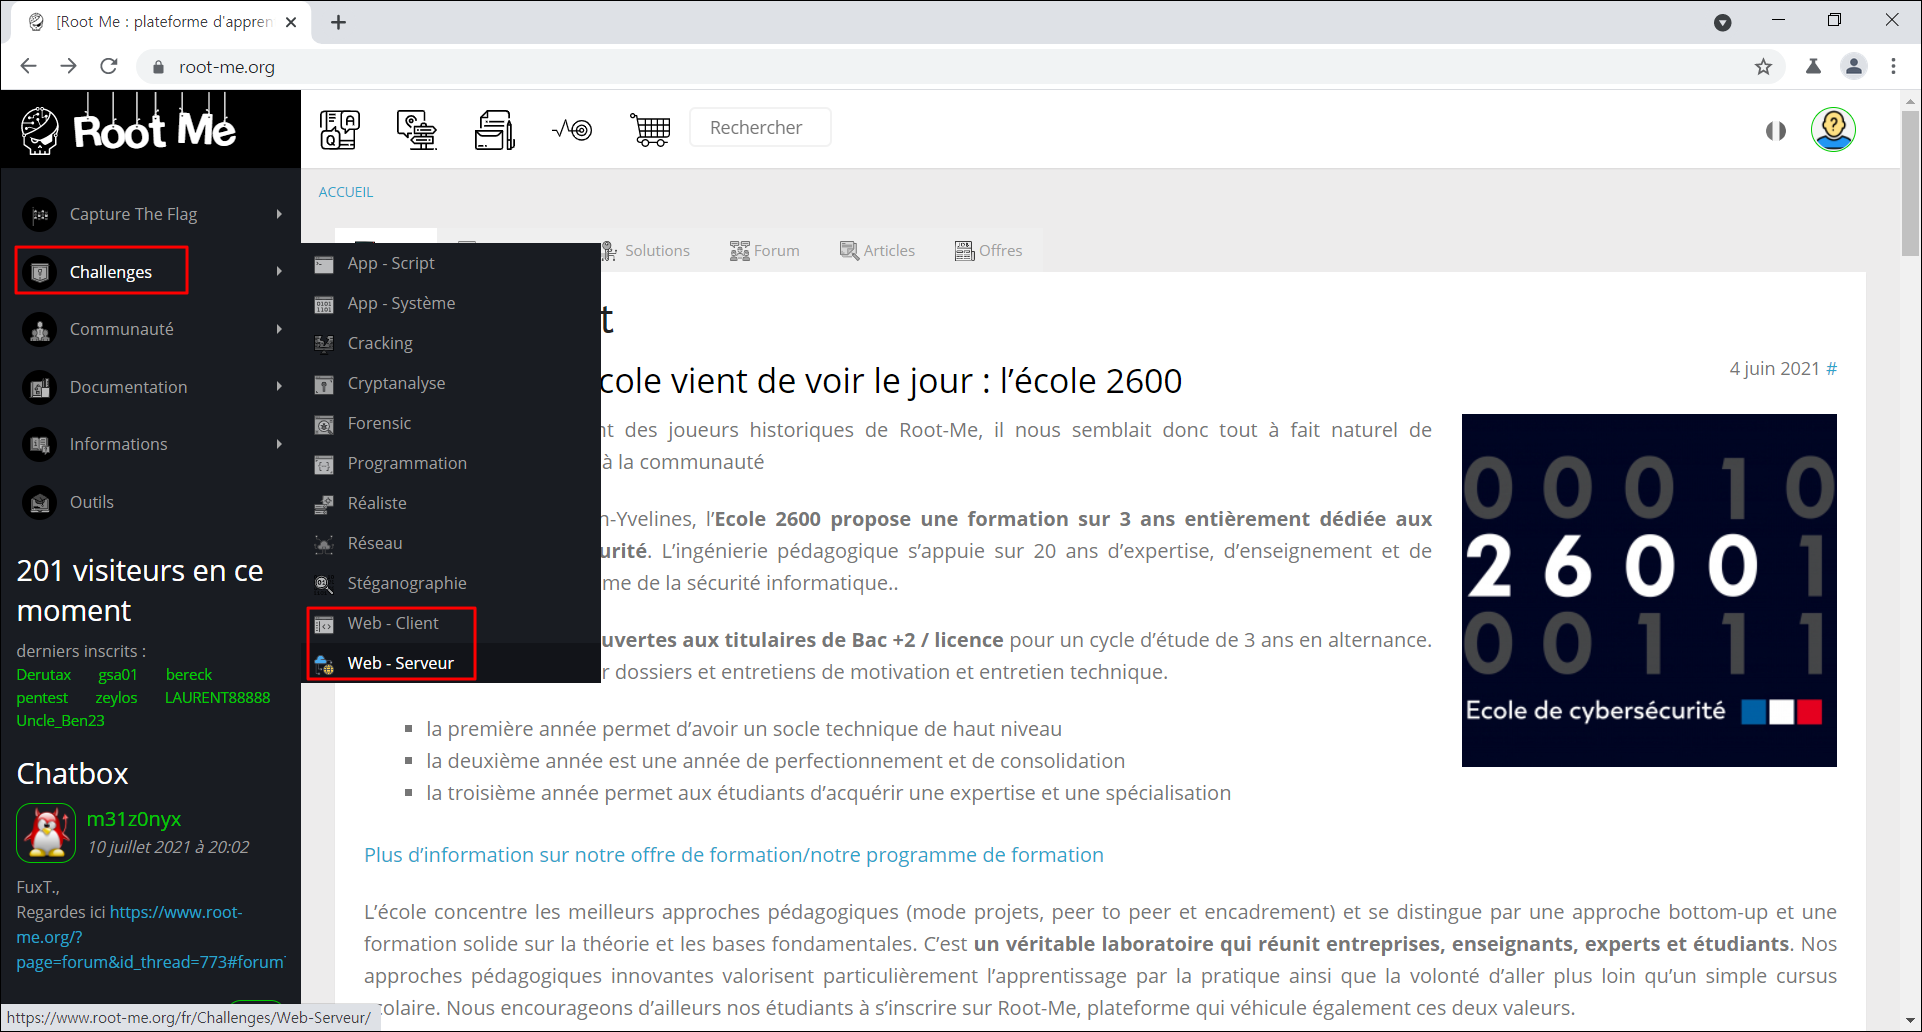The height and width of the screenshot is (1032, 1922).
Task: Open the Chrome tab search dropdown
Action: click(1722, 22)
